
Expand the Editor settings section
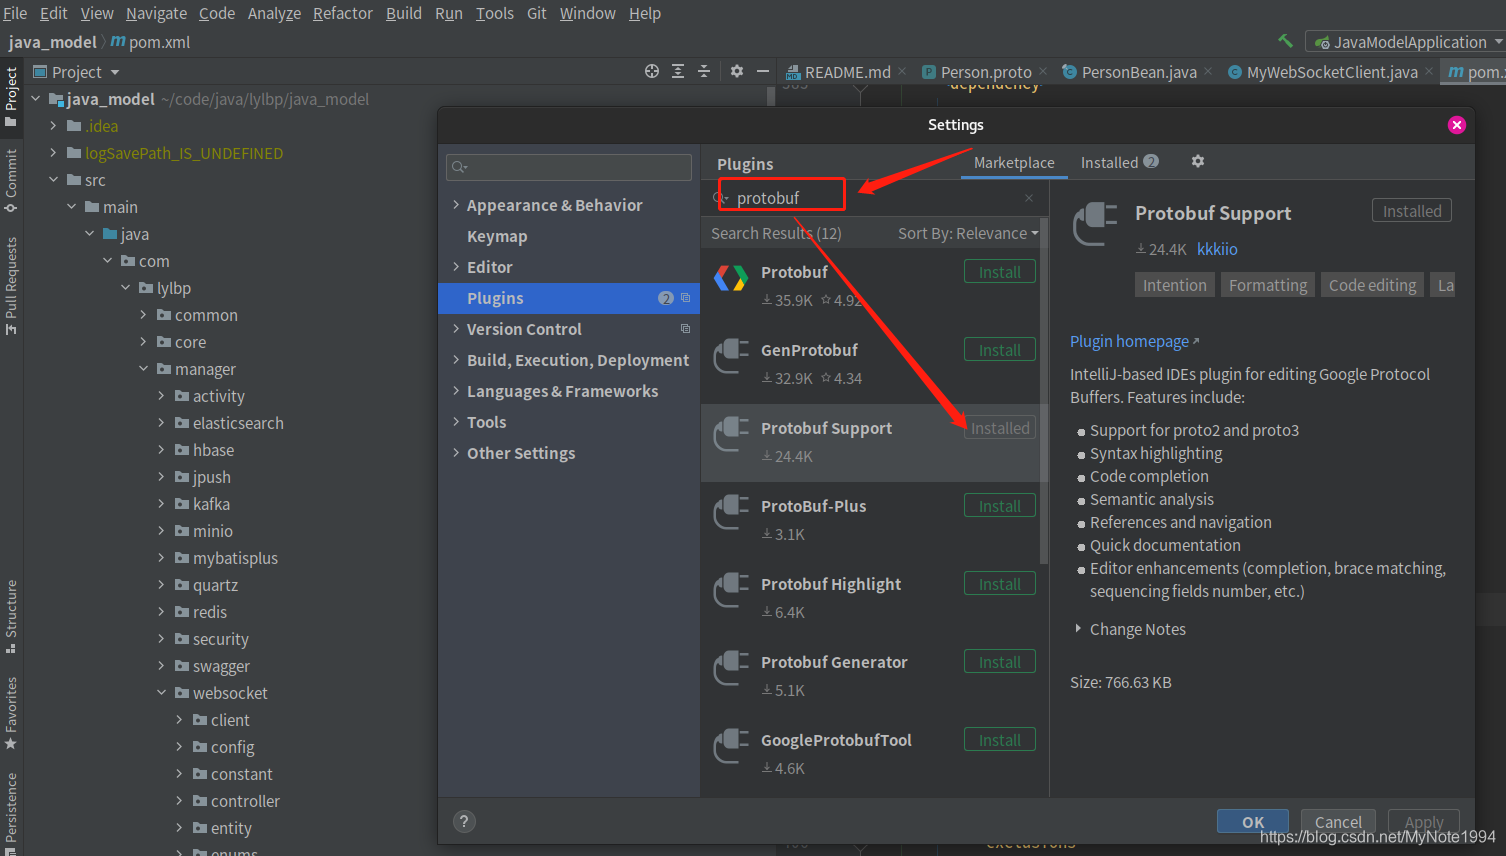(456, 266)
